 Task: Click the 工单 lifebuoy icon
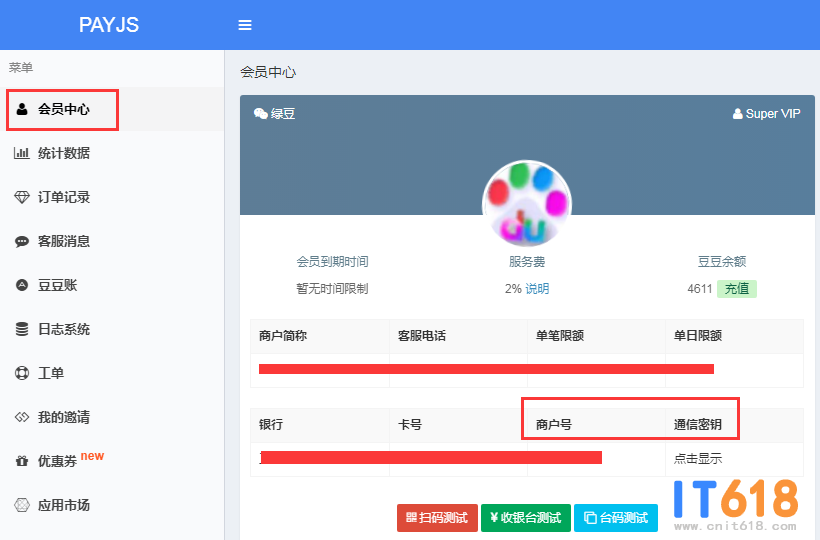22,373
